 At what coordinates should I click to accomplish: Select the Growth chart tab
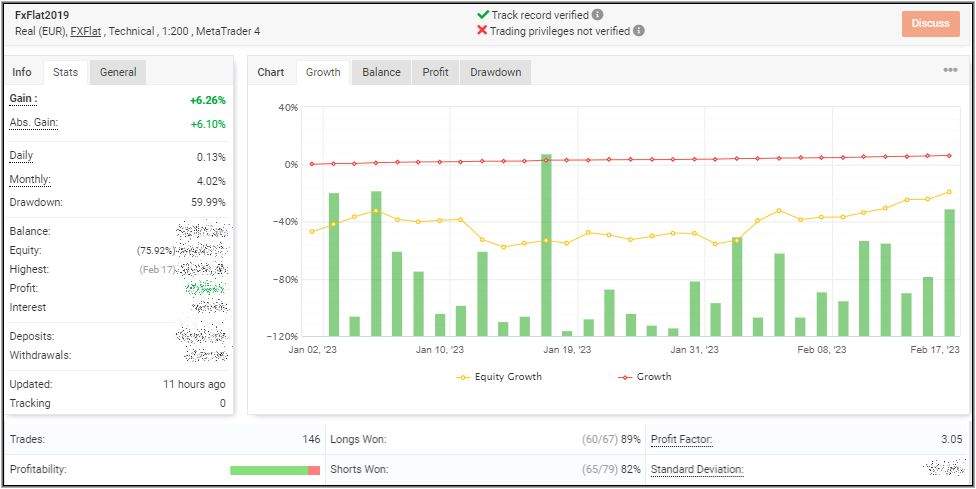[323, 72]
